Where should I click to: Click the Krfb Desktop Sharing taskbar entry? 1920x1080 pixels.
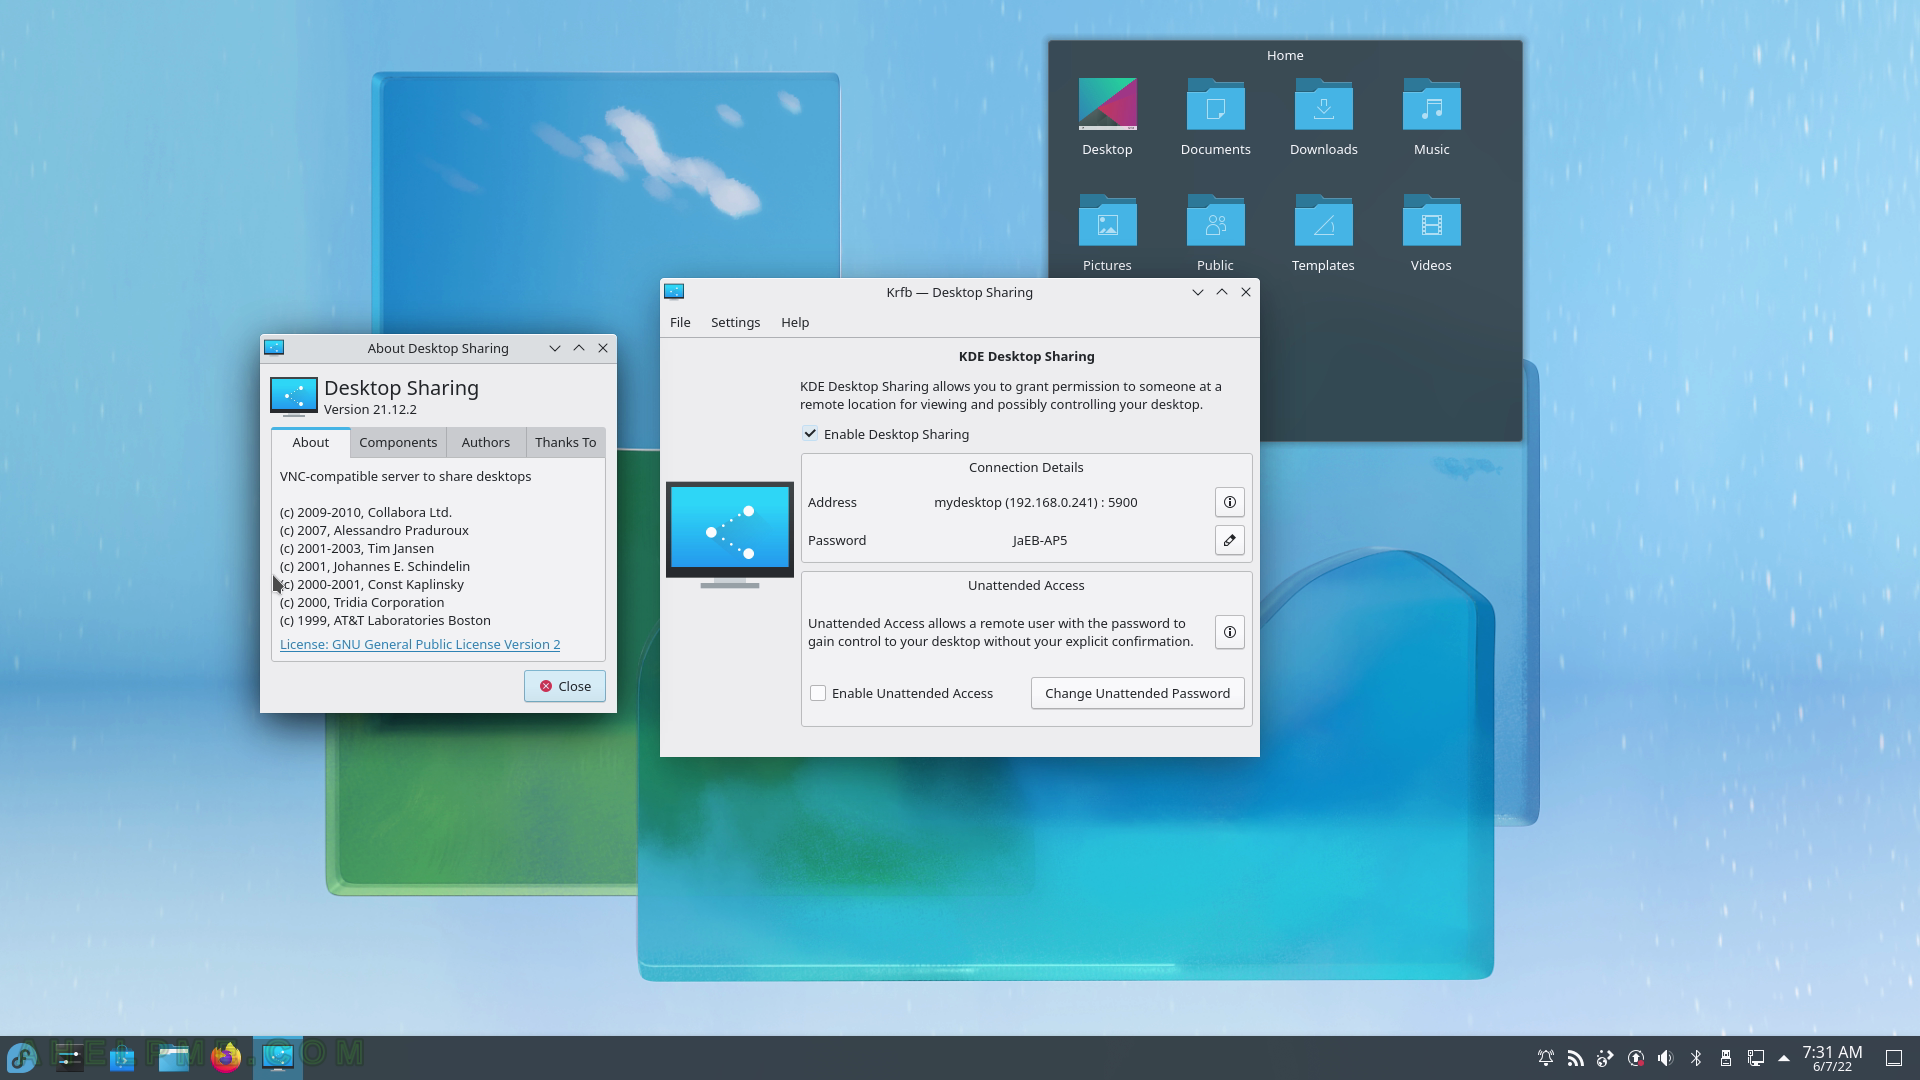pyautogui.click(x=278, y=1057)
